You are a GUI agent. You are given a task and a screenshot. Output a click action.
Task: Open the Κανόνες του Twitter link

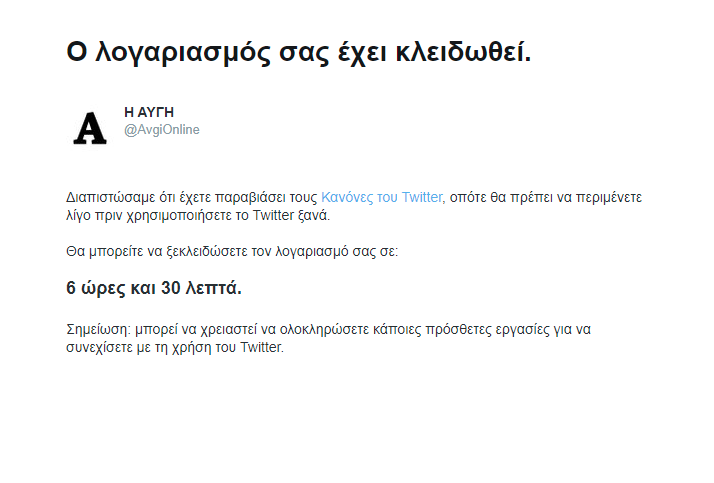382,198
